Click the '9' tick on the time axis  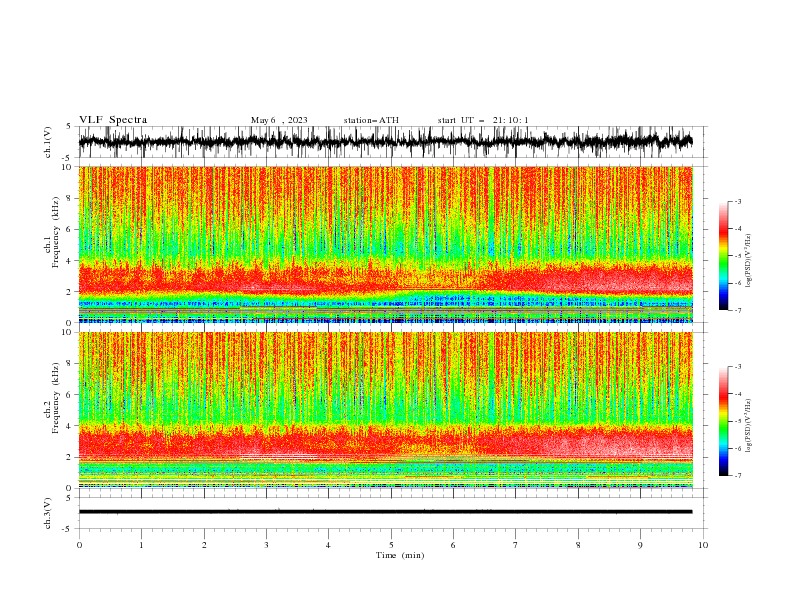click(x=640, y=545)
